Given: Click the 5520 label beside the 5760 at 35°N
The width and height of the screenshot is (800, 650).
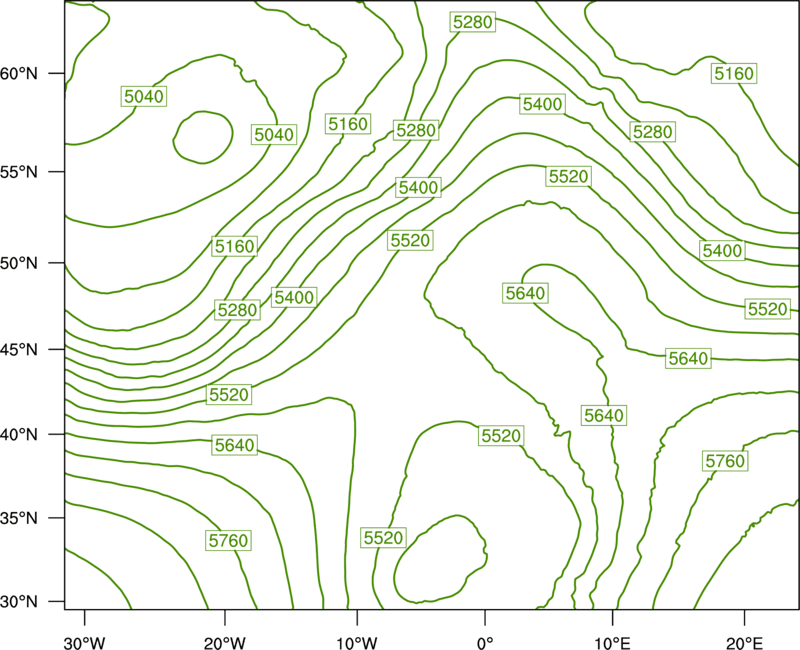Looking at the screenshot, I should click(384, 538).
